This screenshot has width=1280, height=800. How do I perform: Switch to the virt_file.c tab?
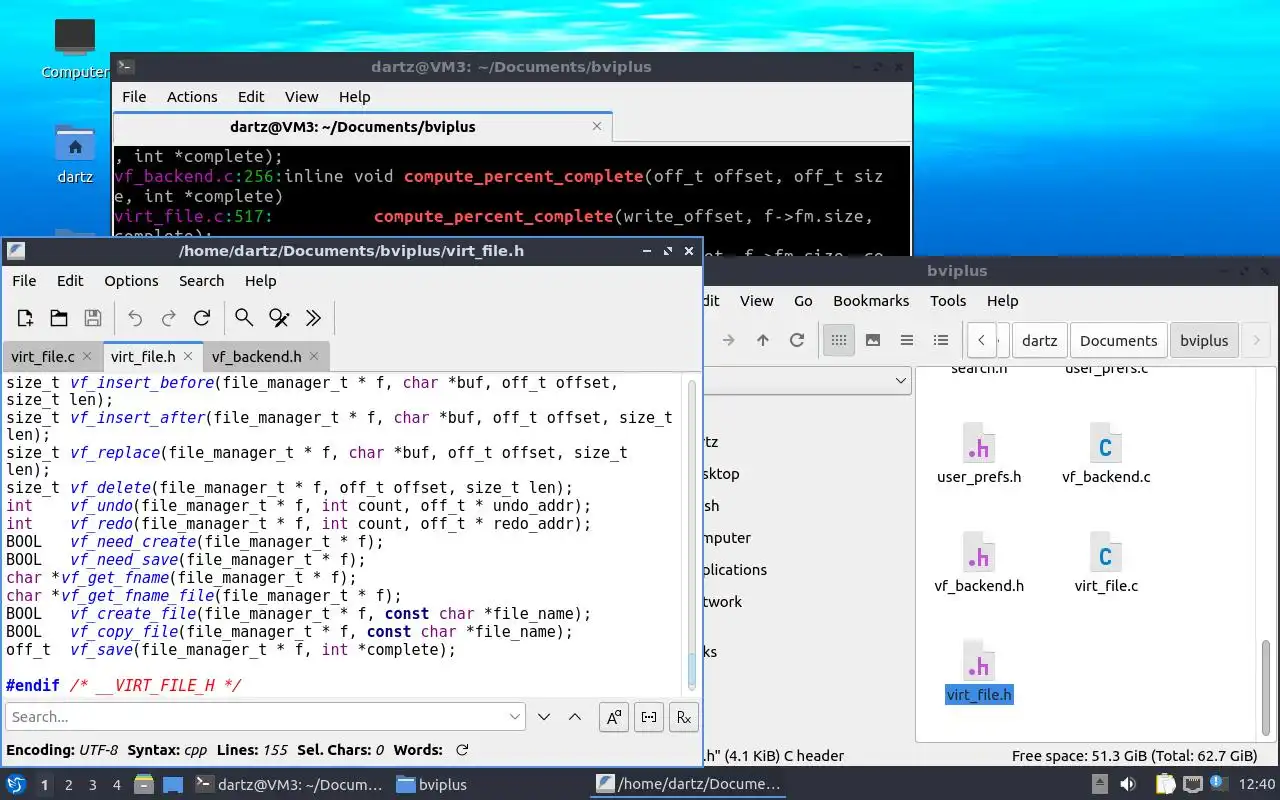pyautogui.click(x=43, y=356)
